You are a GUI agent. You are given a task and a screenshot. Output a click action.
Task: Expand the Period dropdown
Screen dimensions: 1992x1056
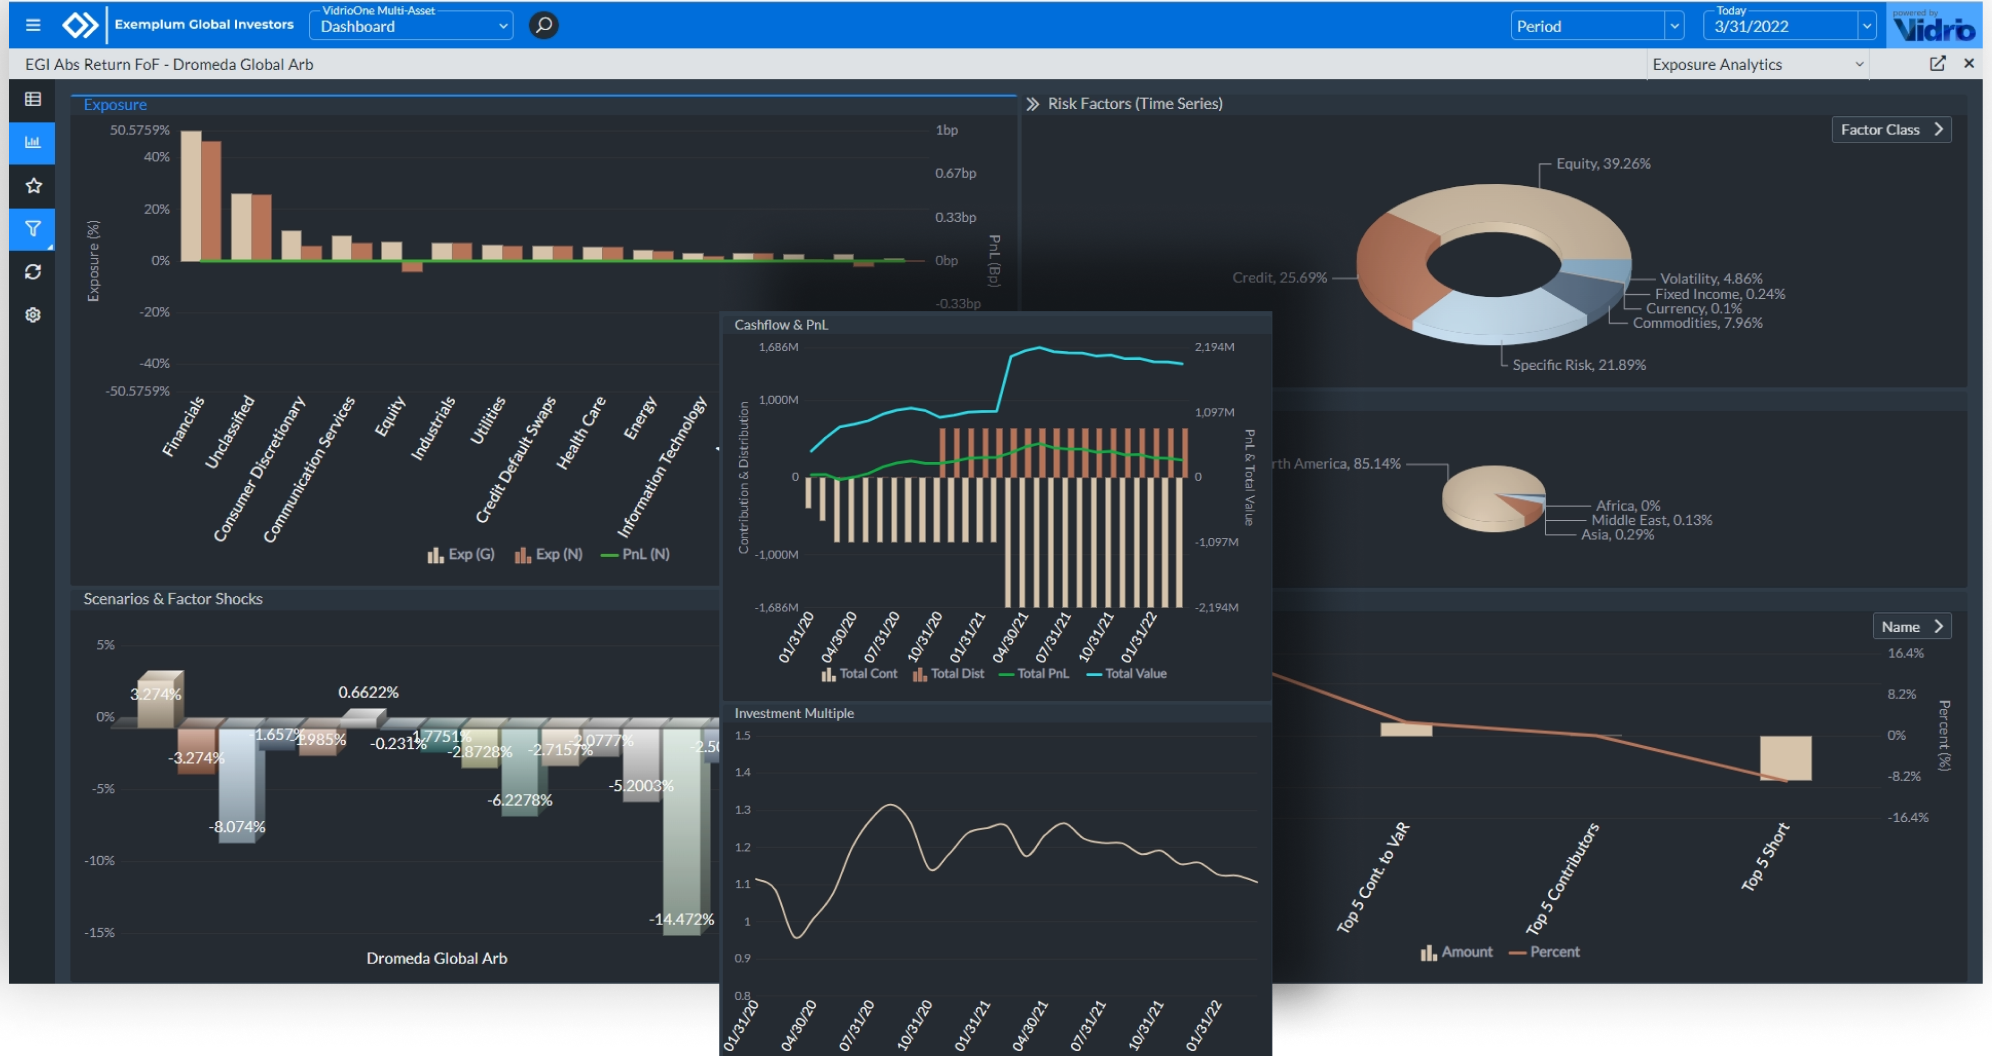coord(1597,26)
